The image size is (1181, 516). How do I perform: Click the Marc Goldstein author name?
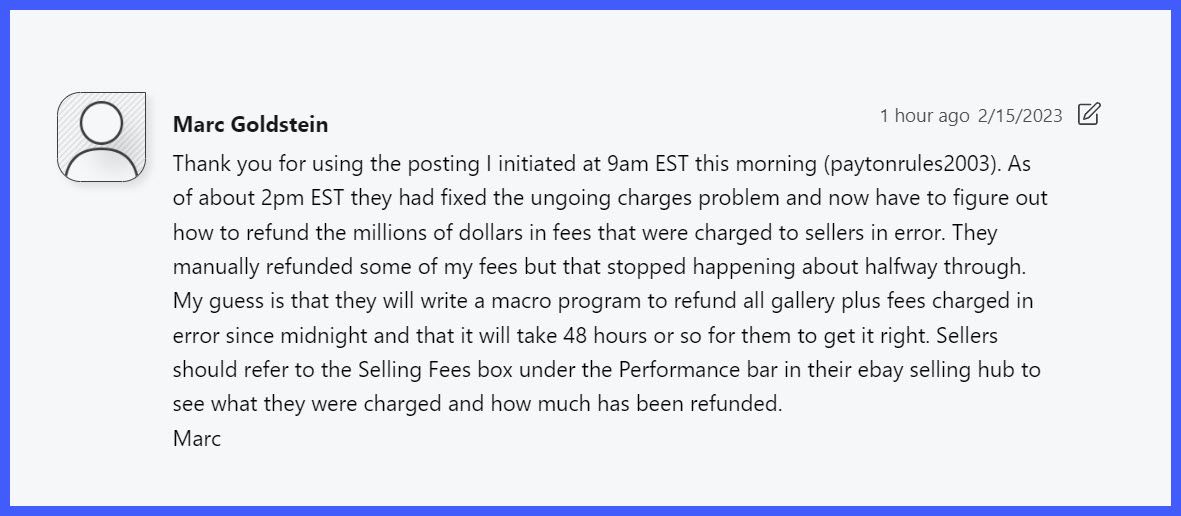(250, 124)
